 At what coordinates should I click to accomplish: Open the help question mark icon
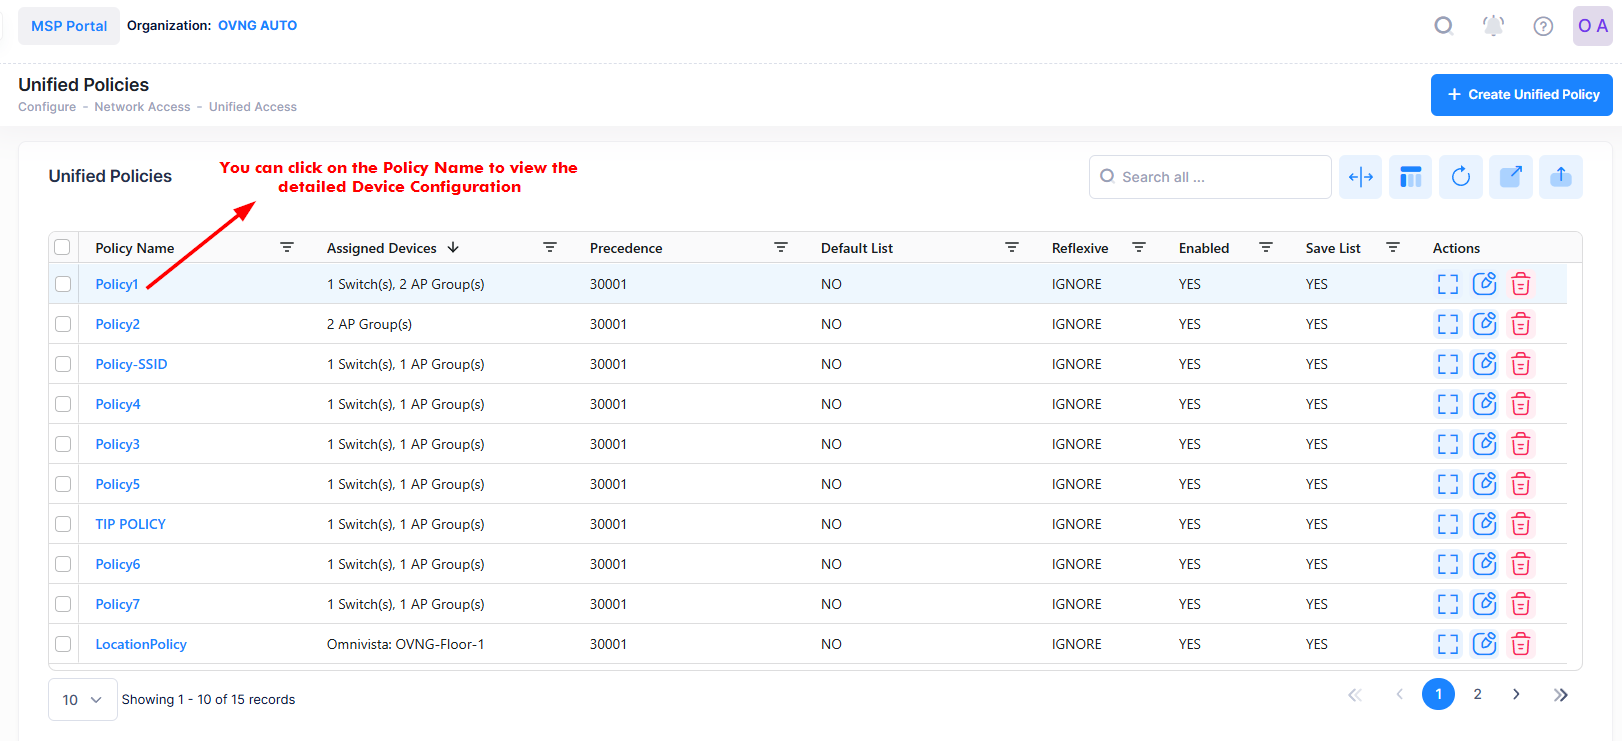pos(1543,26)
